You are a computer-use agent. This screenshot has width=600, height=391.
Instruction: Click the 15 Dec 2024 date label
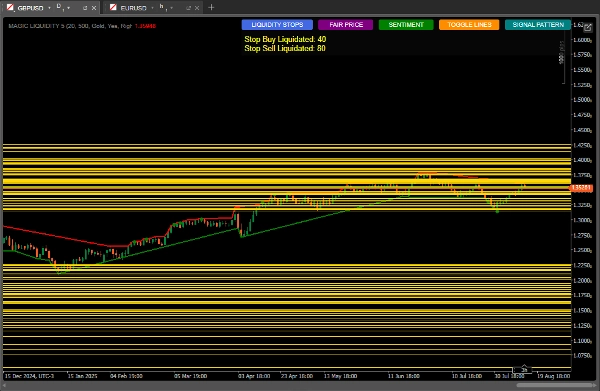pos(29,376)
